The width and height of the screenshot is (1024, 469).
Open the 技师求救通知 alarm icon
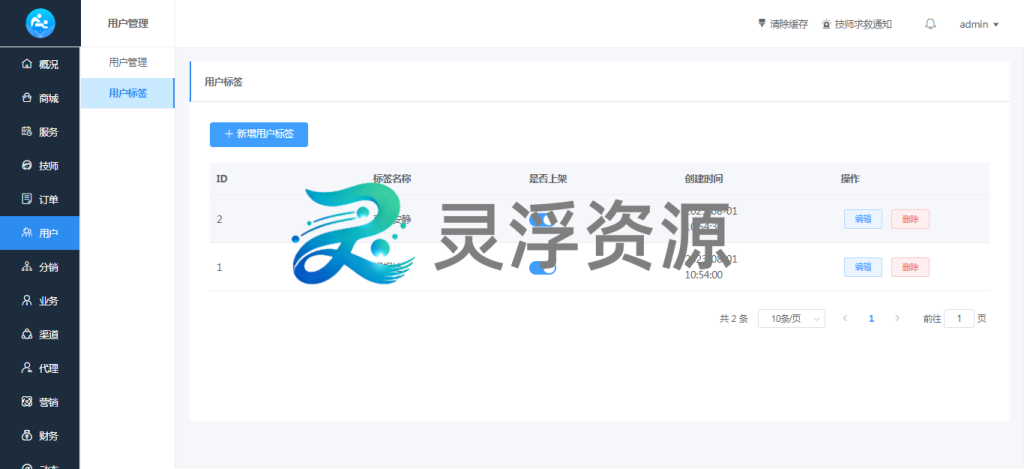(x=827, y=24)
